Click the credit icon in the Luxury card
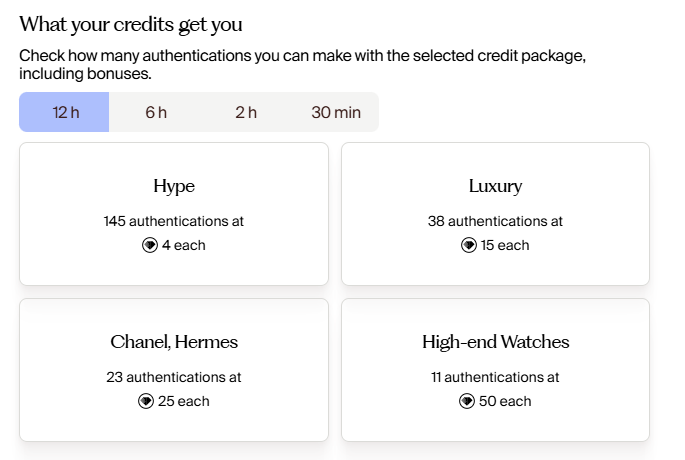Image resolution: width=685 pixels, height=460 pixels. (469, 245)
